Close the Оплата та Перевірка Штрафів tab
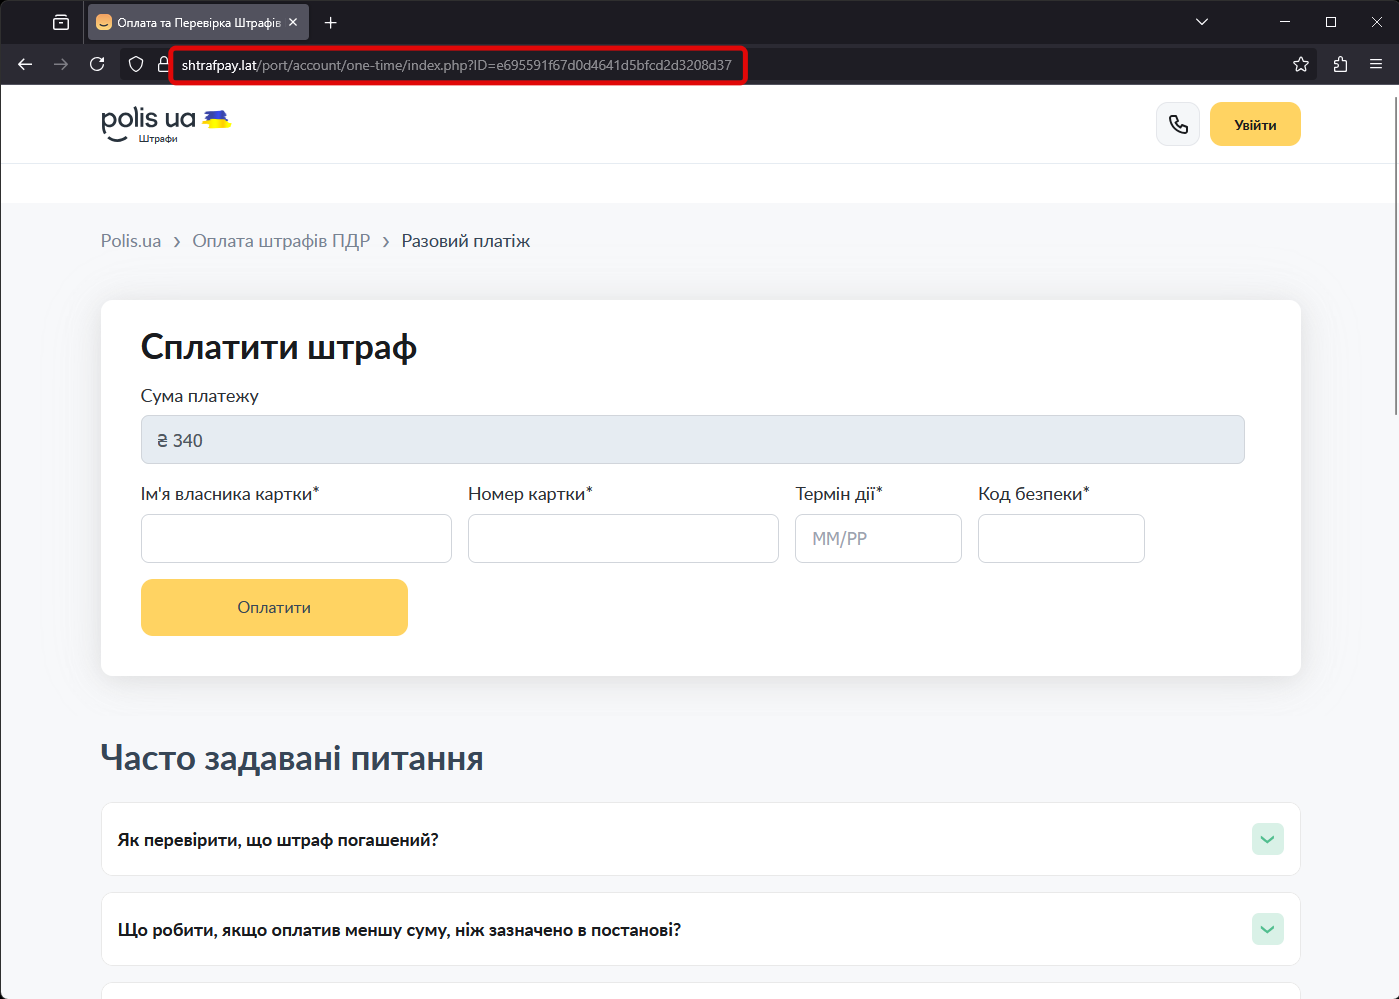The width and height of the screenshot is (1399, 999). pos(293,22)
